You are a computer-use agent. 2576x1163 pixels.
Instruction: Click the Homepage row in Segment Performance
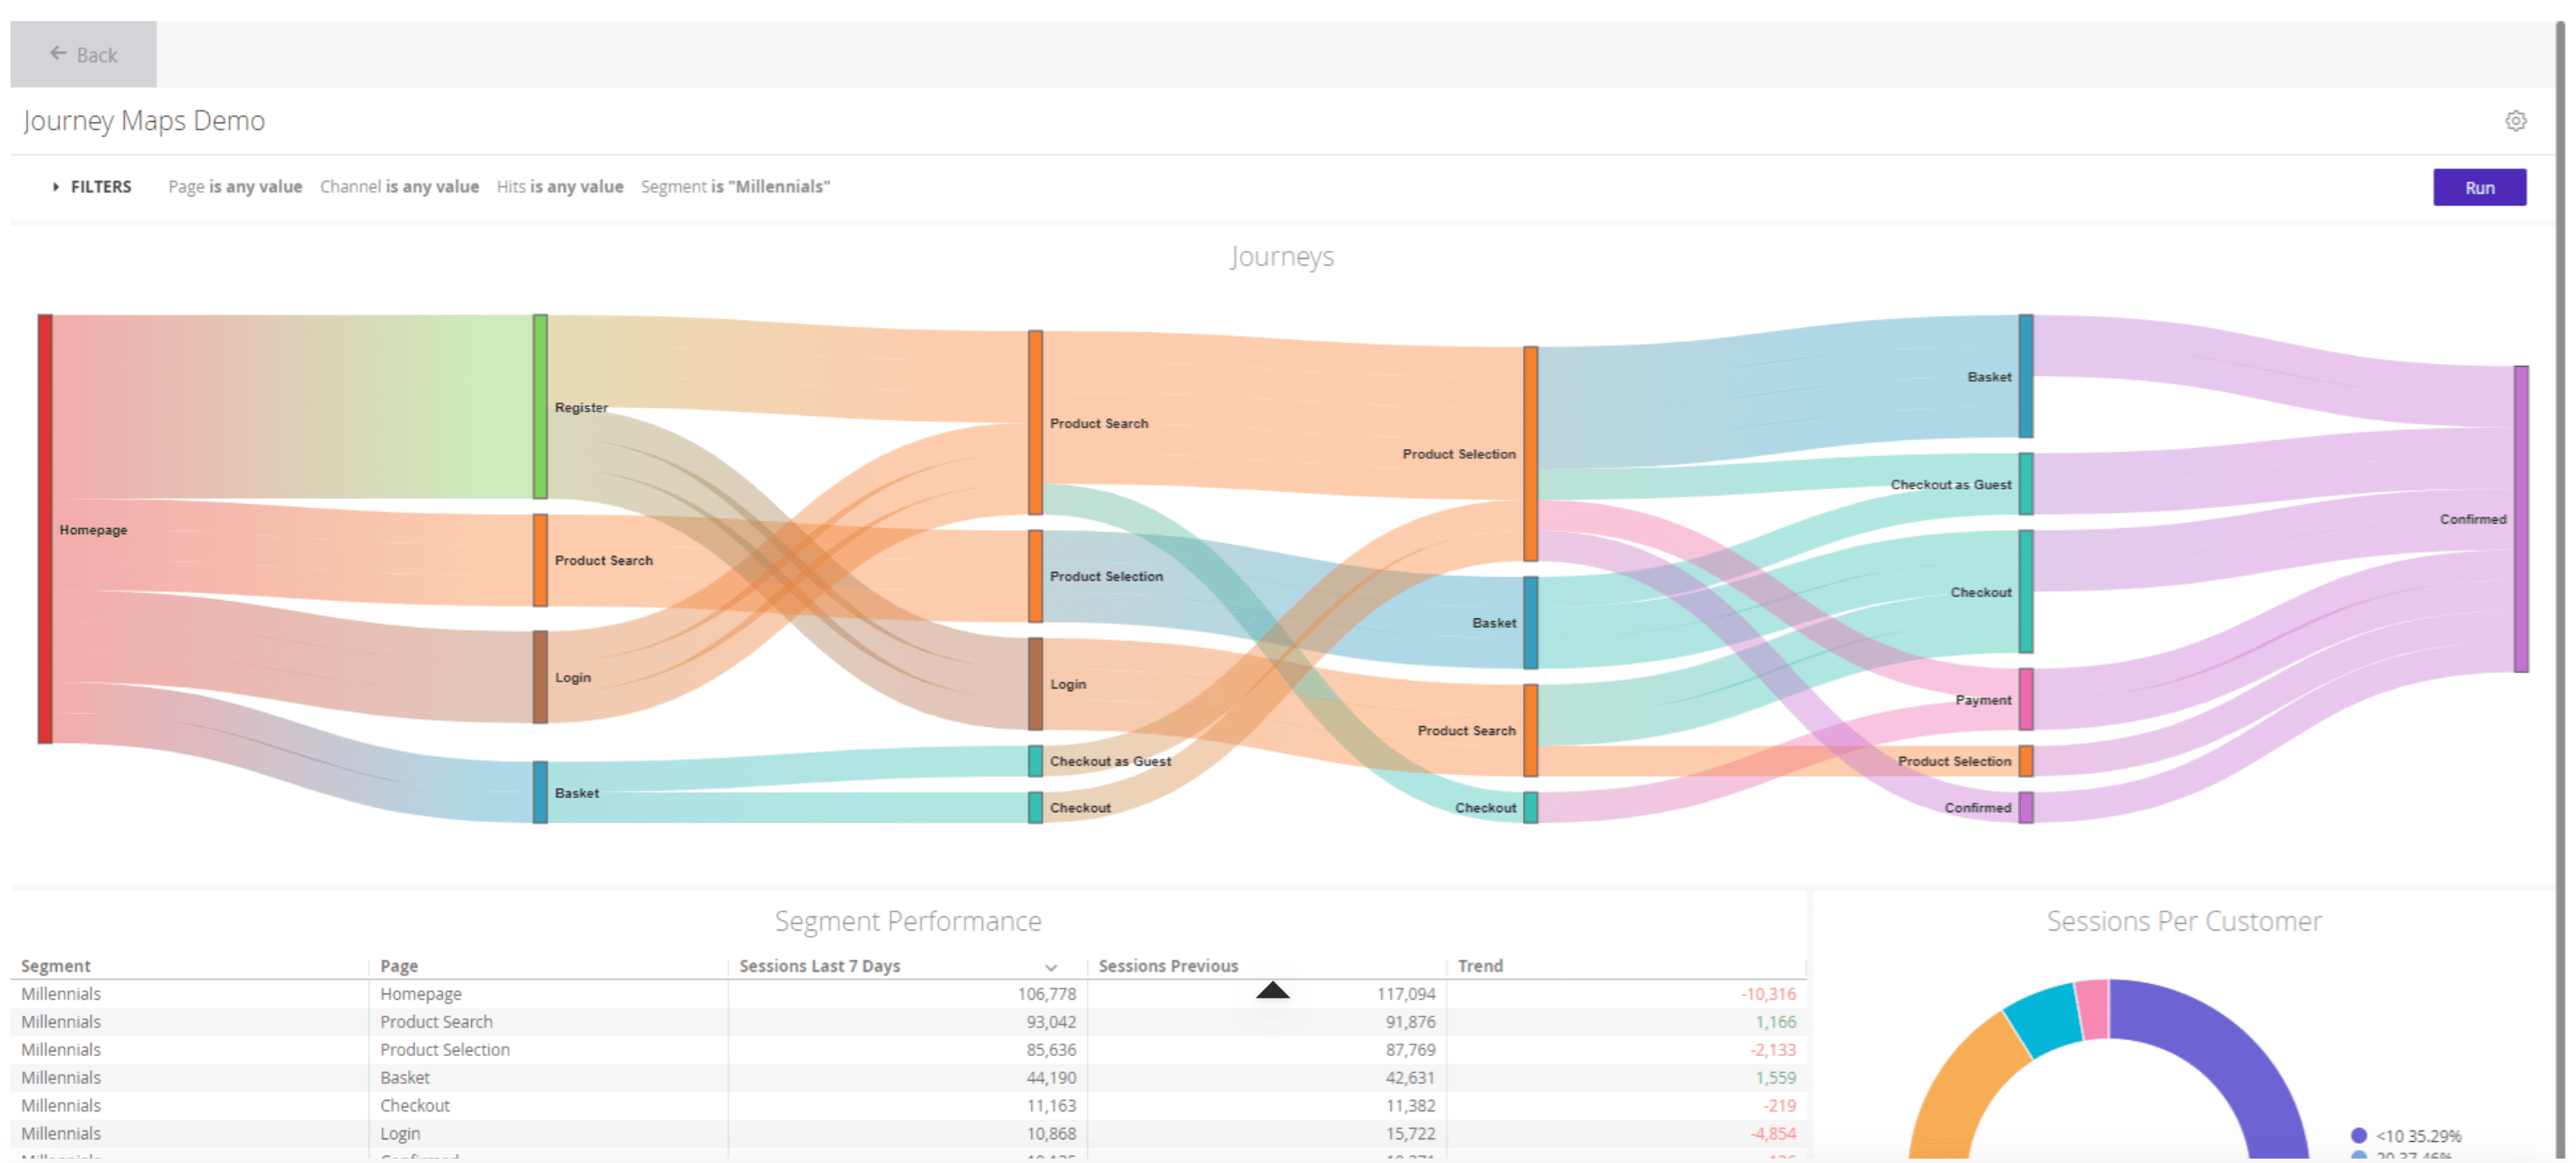click(x=420, y=994)
